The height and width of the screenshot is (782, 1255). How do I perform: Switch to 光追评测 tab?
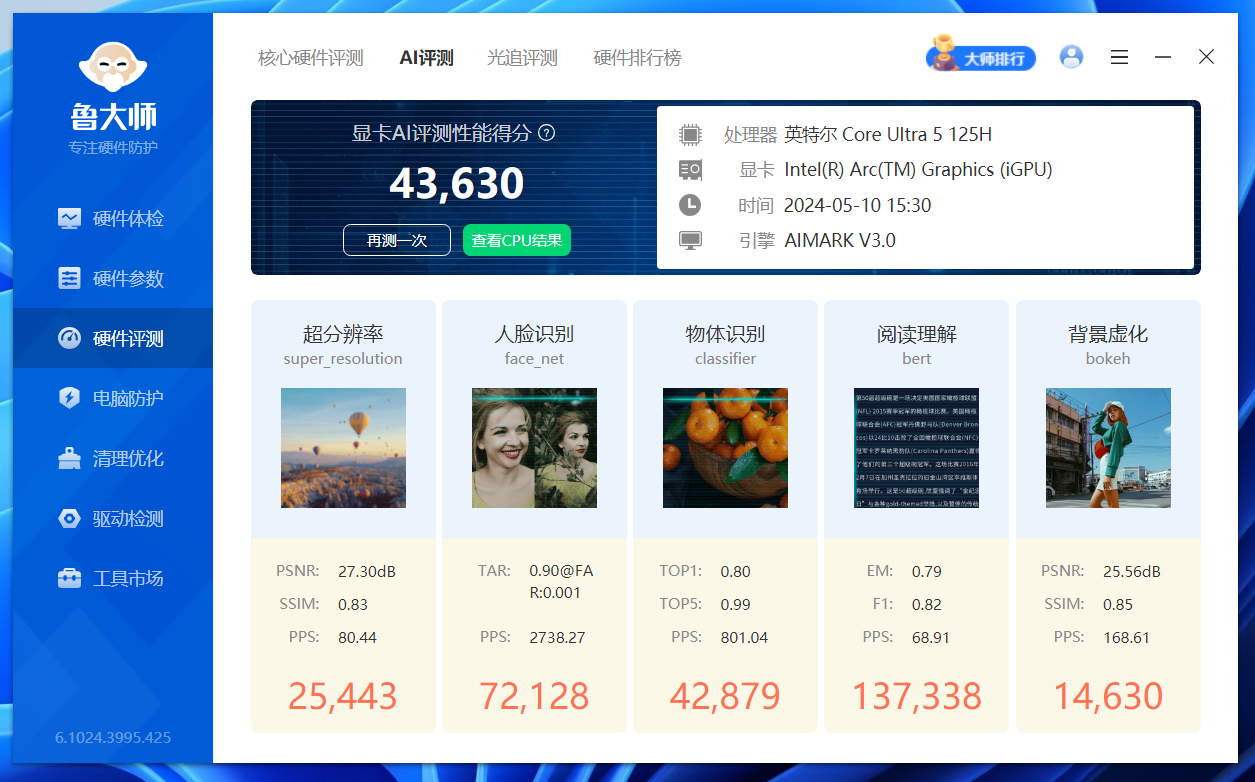point(523,58)
